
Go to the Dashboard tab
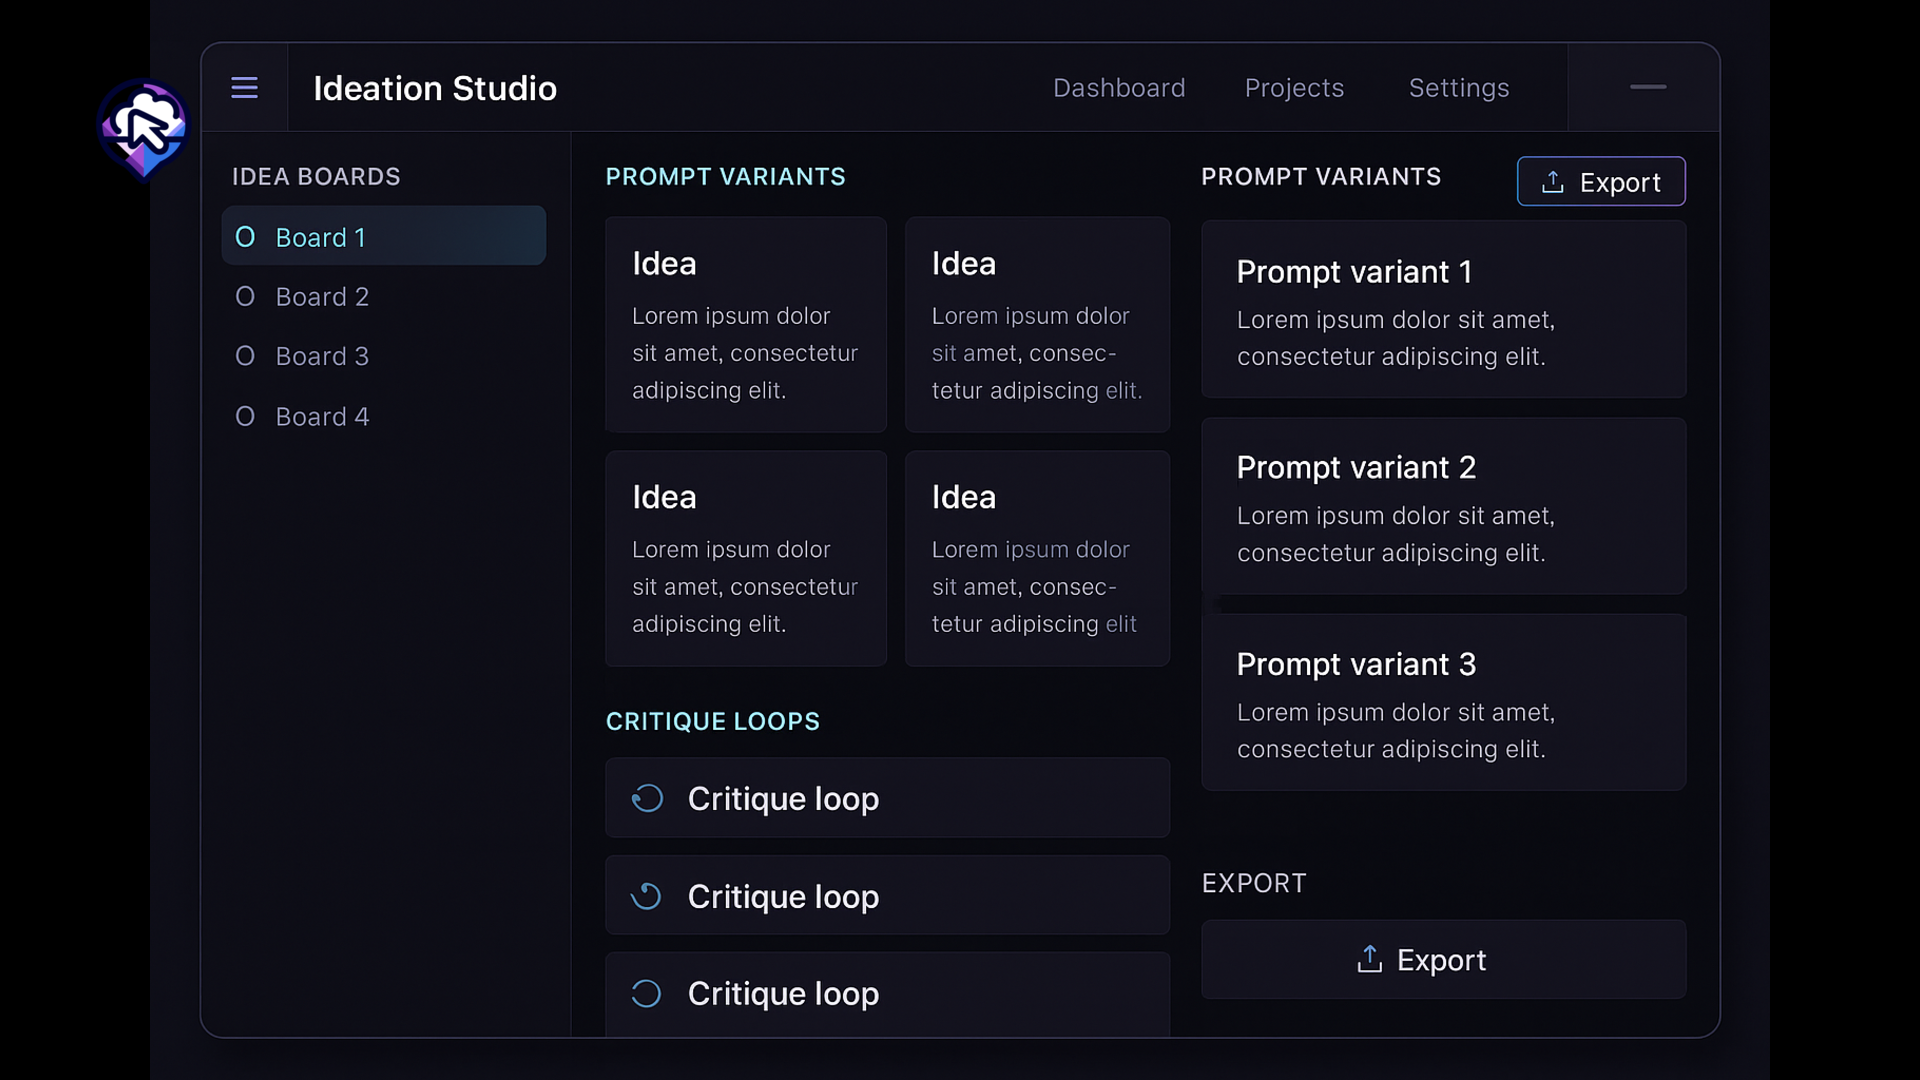[x=1118, y=88]
